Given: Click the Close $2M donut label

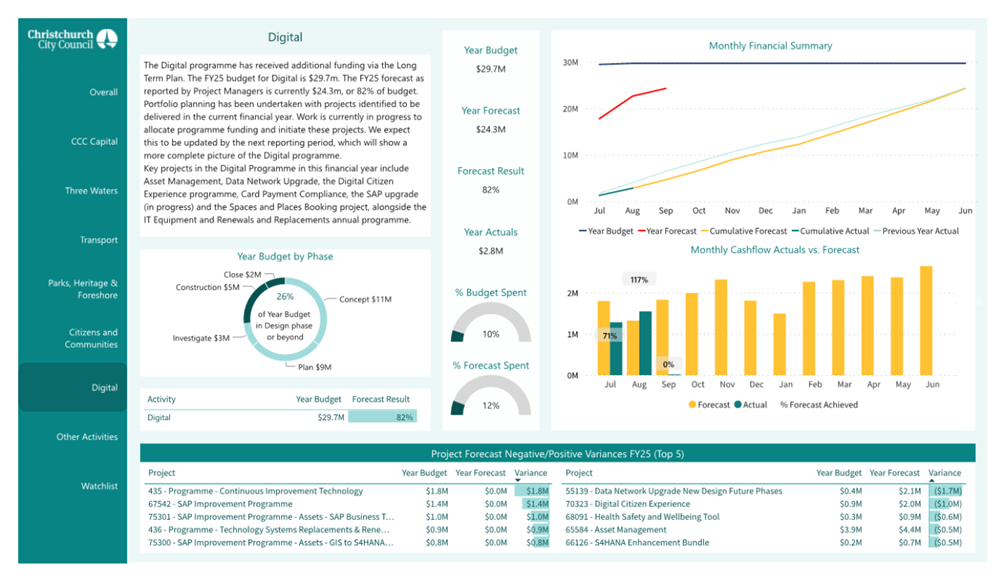Looking at the screenshot, I should [242, 274].
